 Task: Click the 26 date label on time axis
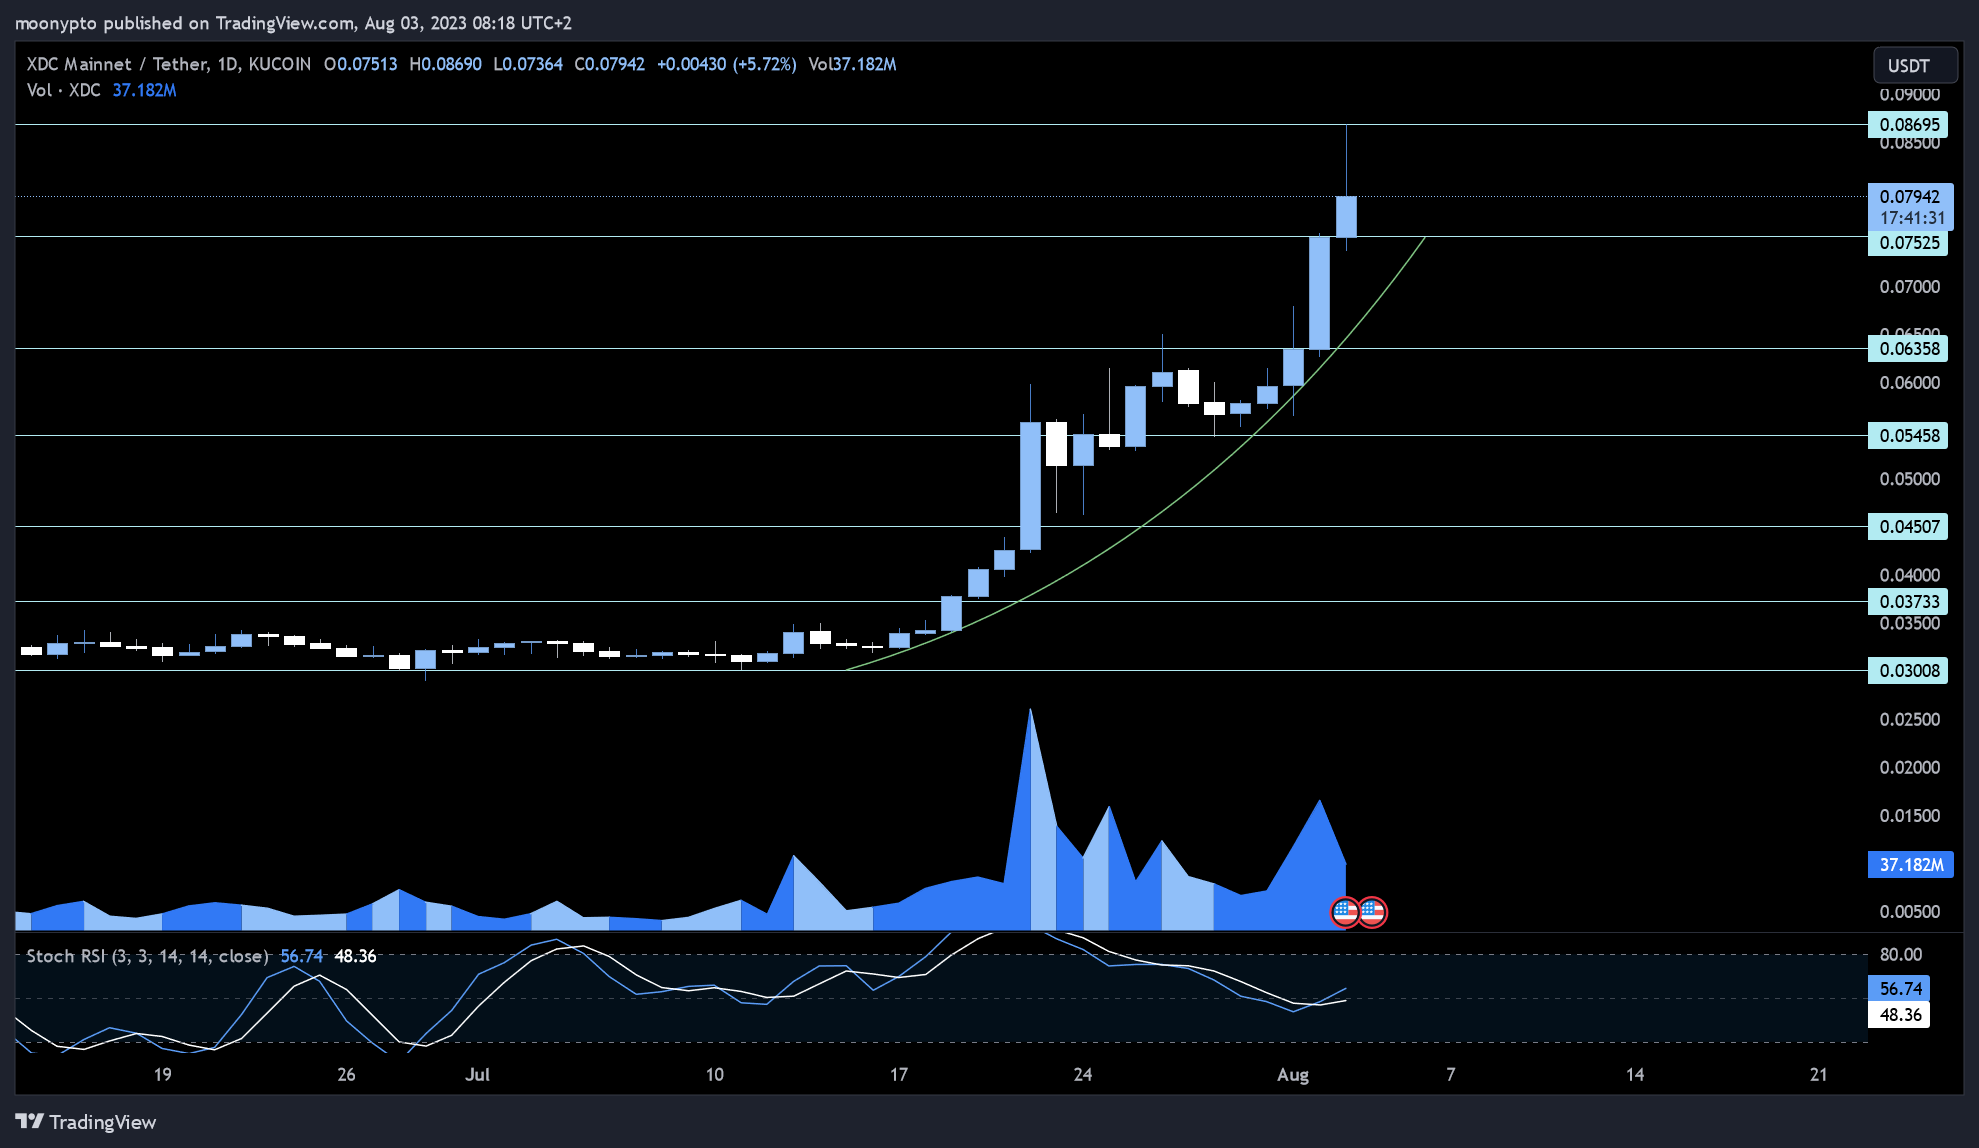[346, 1075]
